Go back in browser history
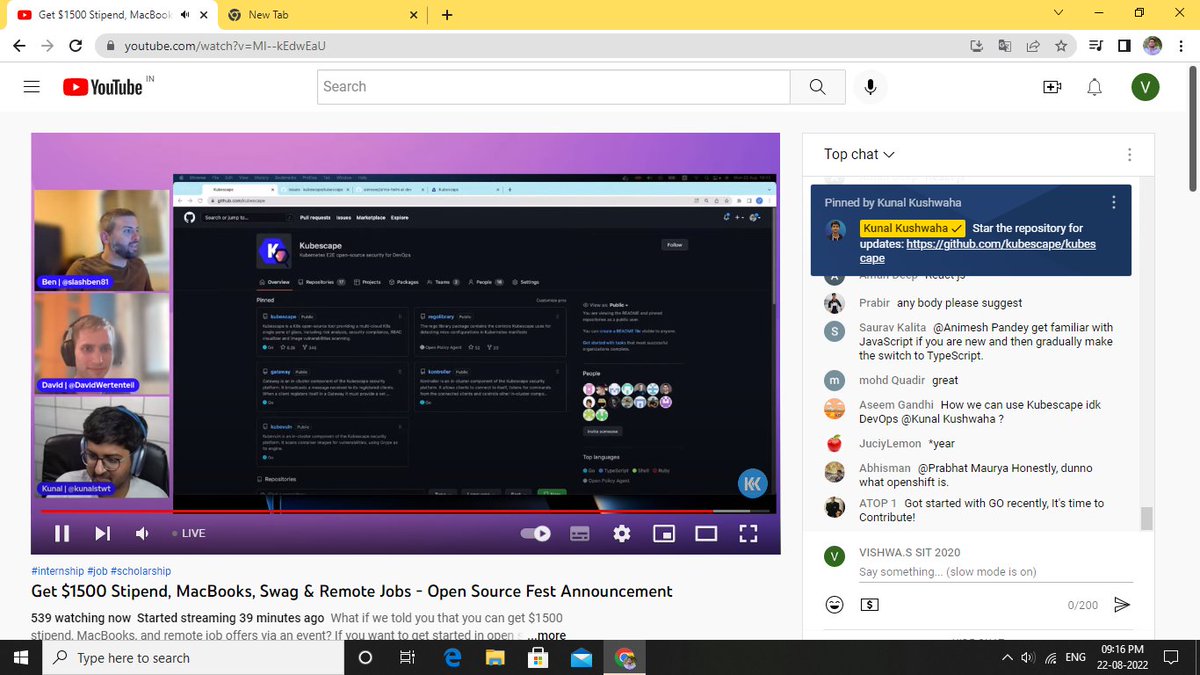 coord(20,46)
